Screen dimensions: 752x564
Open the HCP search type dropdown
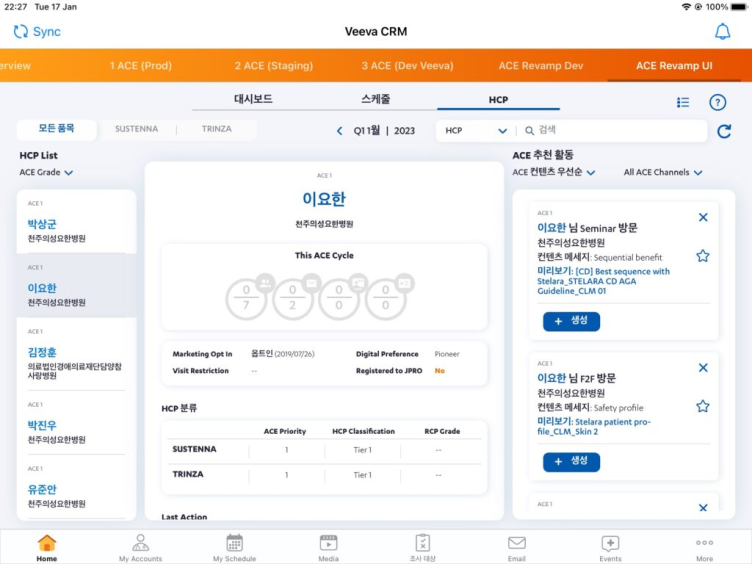[x=476, y=131]
